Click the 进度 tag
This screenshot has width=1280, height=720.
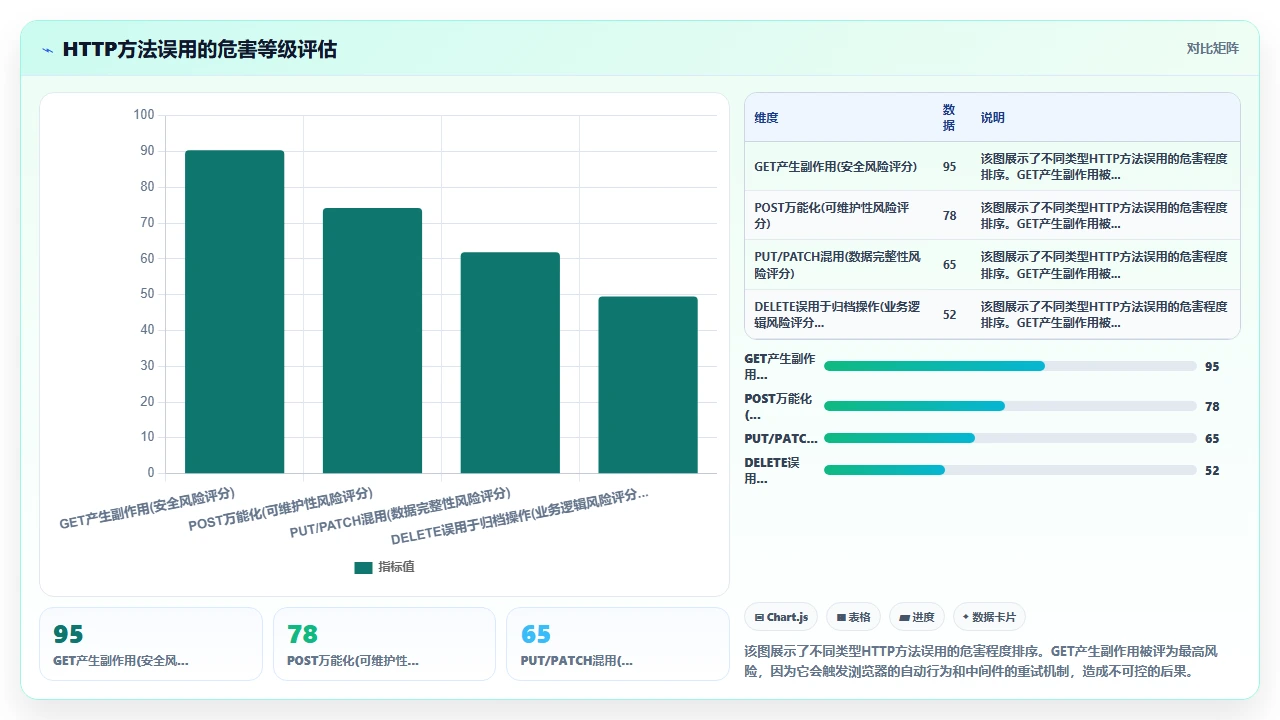click(x=917, y=617)
